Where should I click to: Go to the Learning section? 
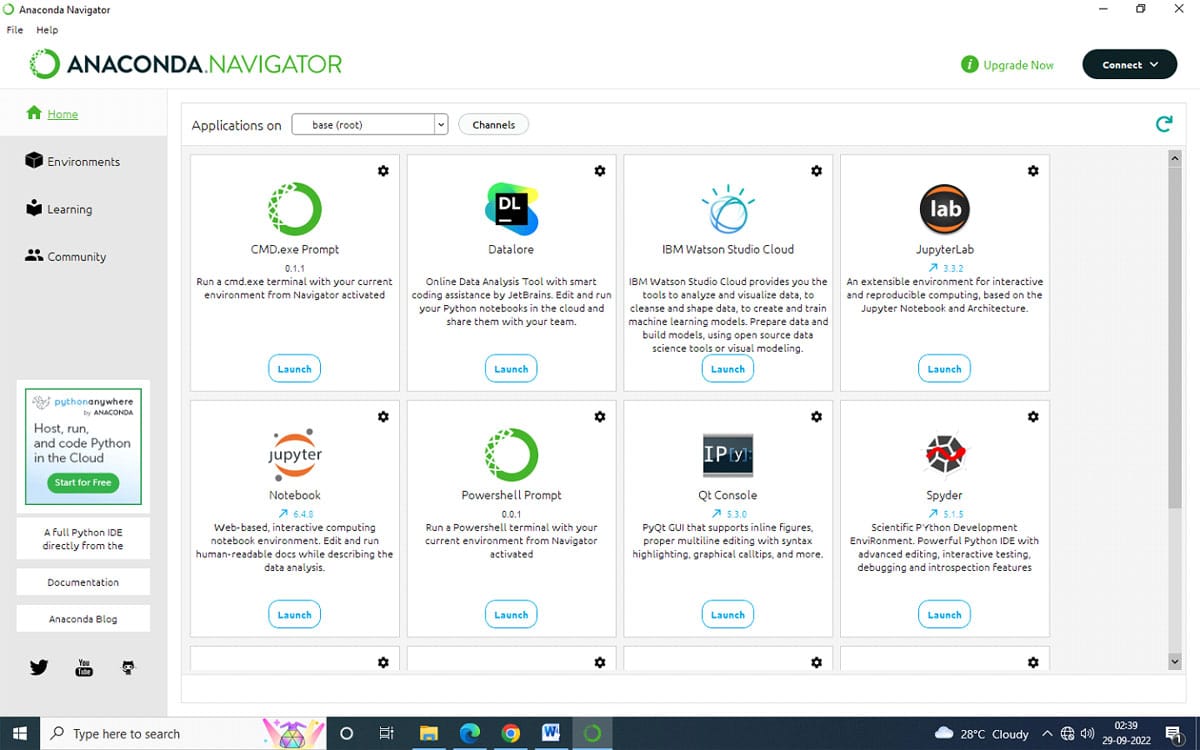[x=69, y=209]
